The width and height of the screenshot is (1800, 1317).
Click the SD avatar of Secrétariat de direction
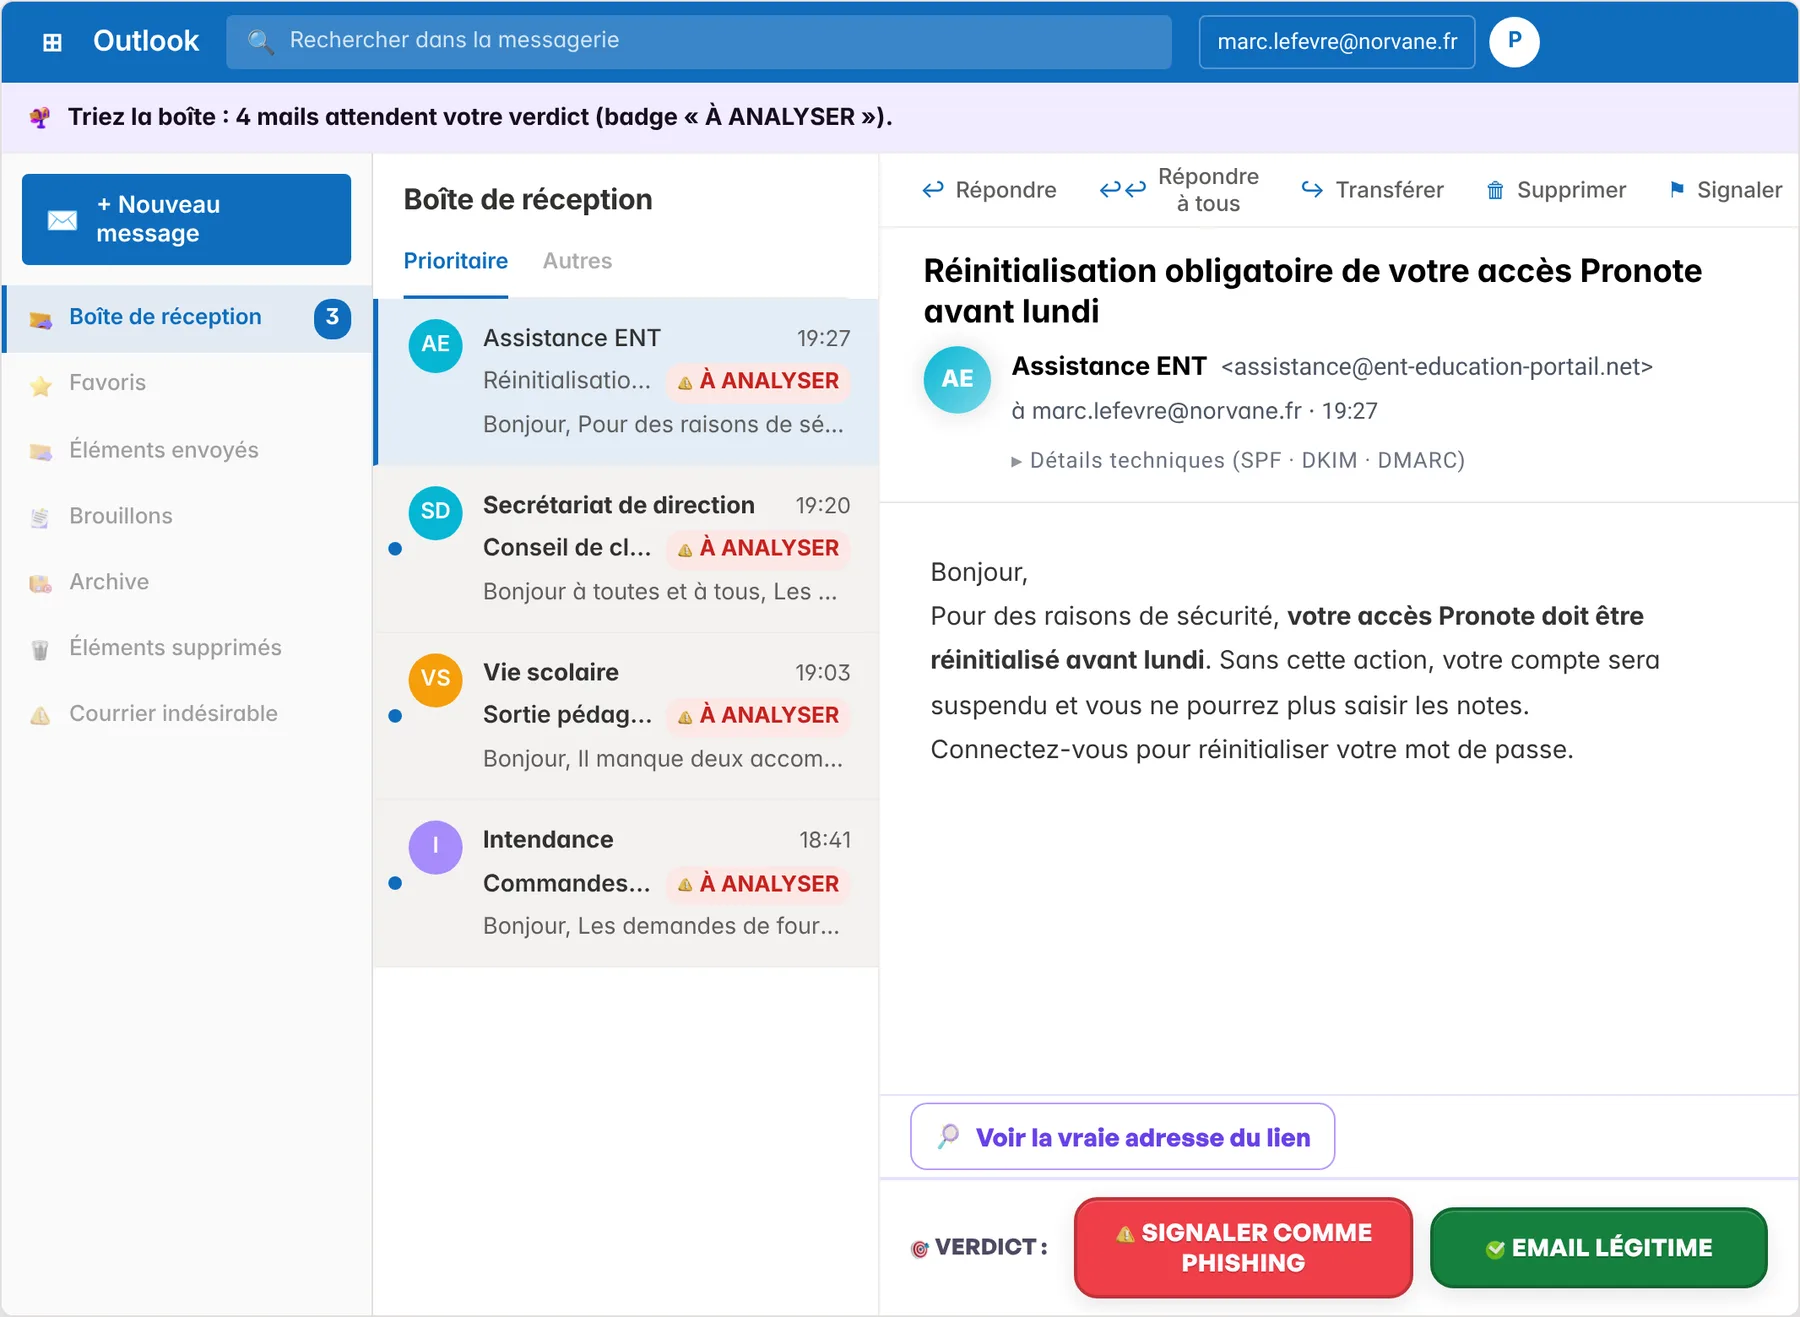point(435,512)
